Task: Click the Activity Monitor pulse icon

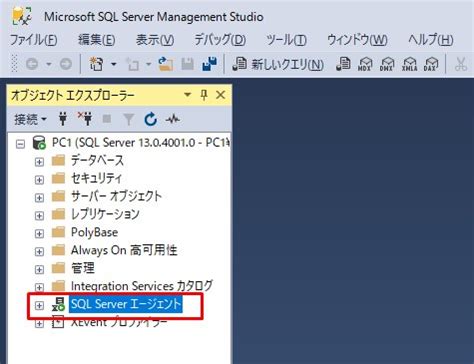Action: [173, 119]
